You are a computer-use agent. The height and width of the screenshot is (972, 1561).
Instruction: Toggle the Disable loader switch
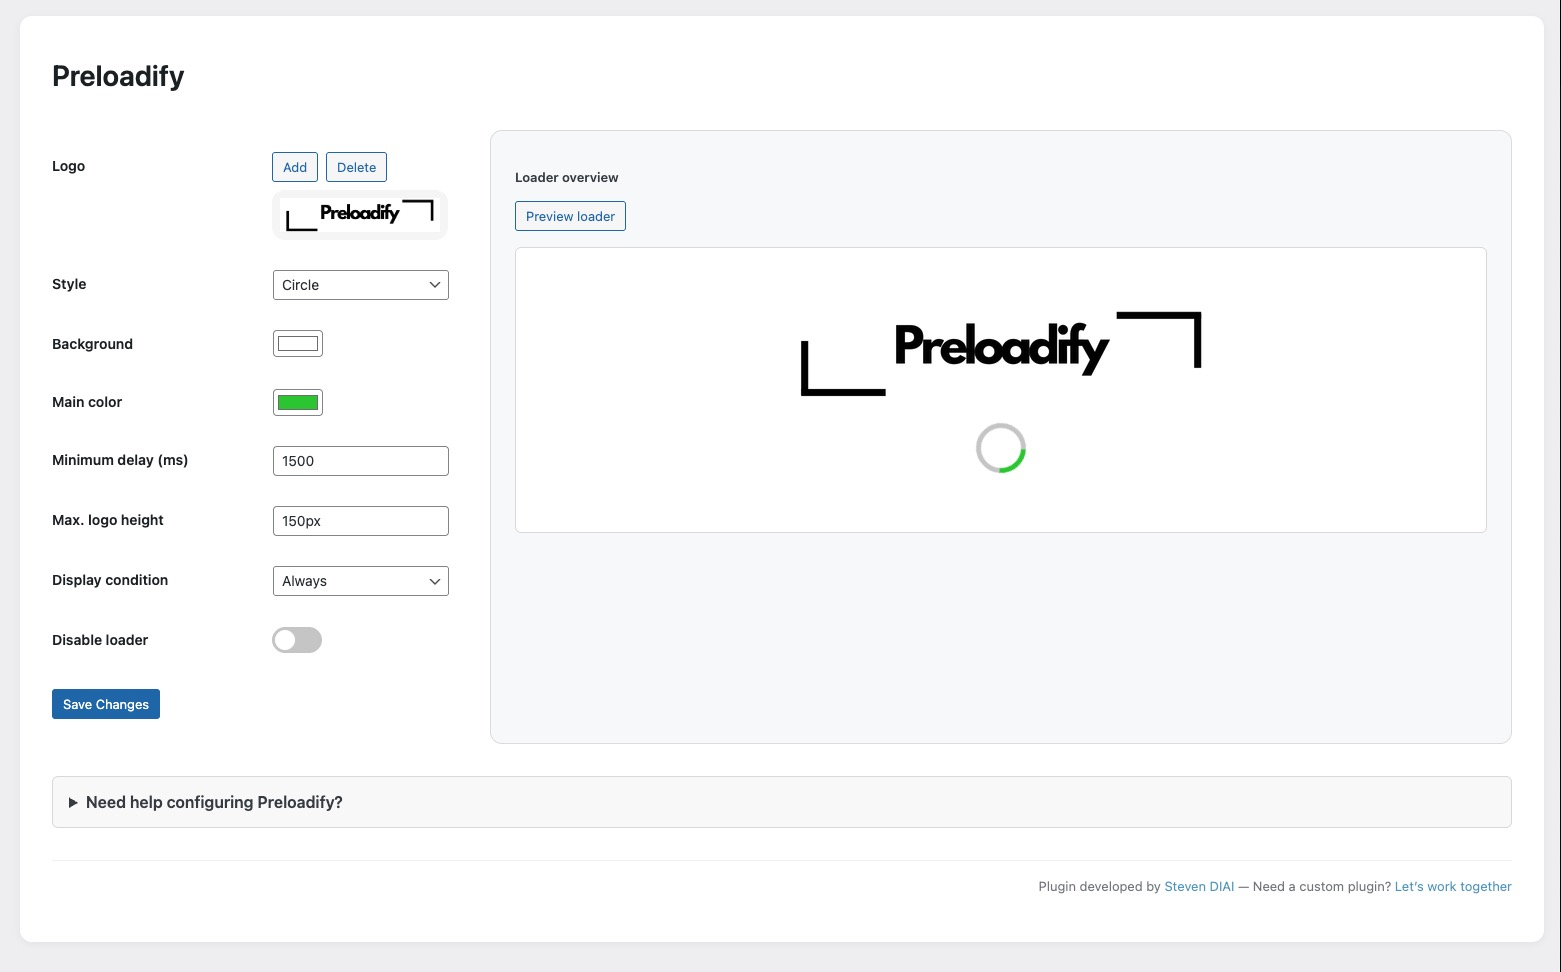297,640
